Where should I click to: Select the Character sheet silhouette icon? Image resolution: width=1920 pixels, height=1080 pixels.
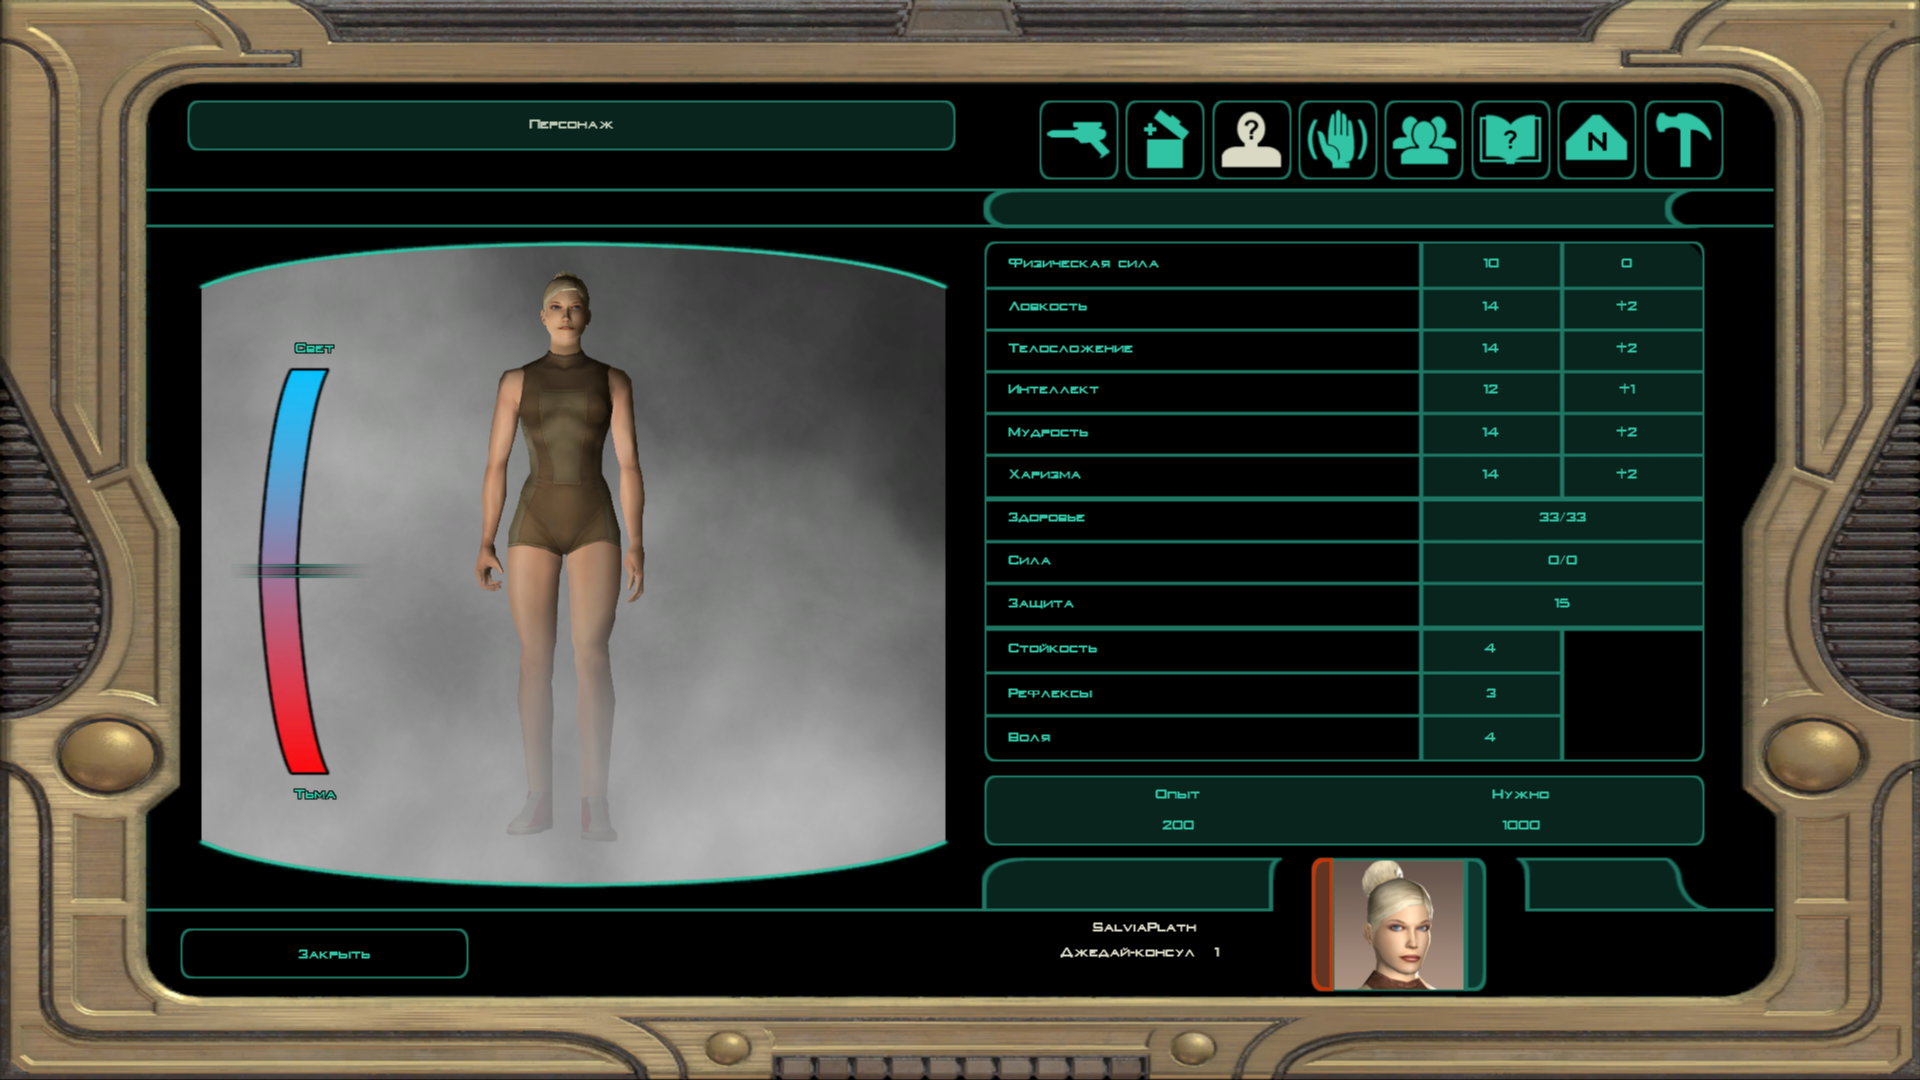pyautogui.click(x=1251, y=140)
